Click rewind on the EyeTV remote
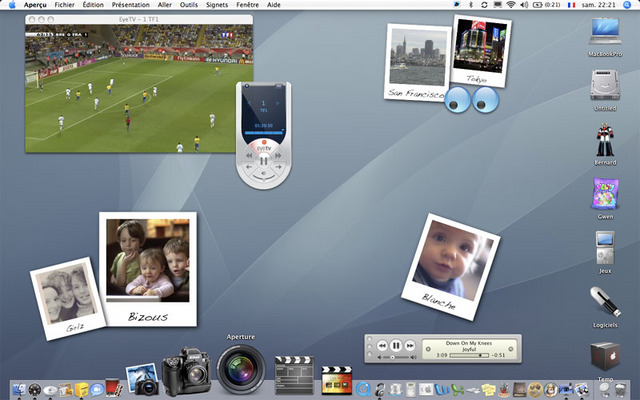The width and height of the screenshot is (640, 400). (x=249, y=156)
